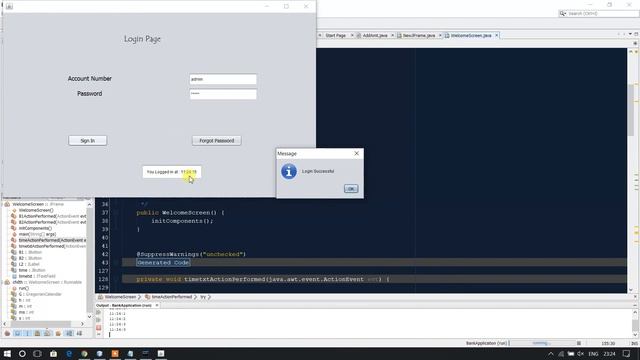Click the Sign In button
Image resolution: width=640 pixels, height=360 pixels.
point(87,140)
